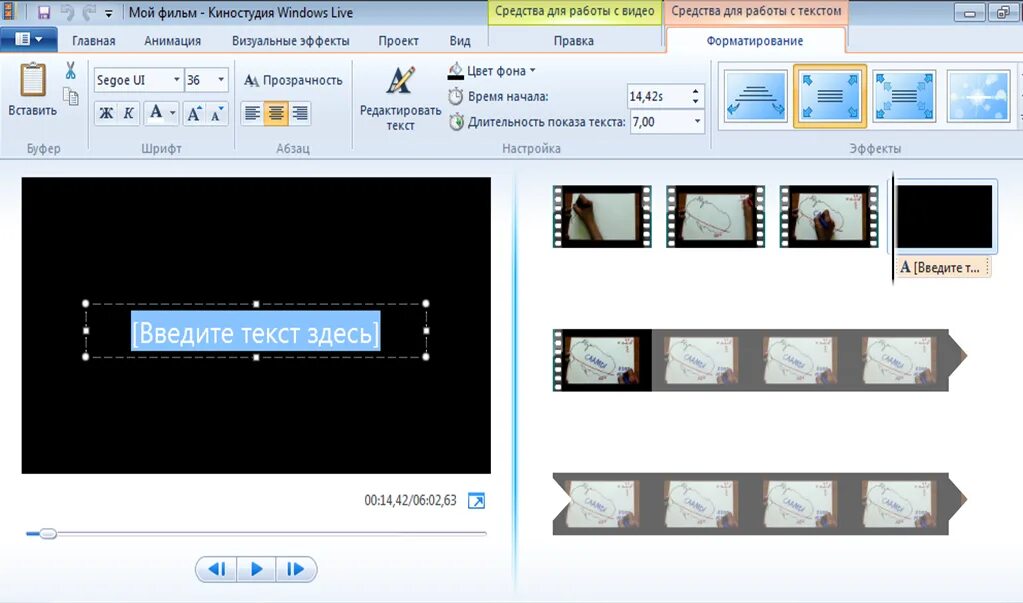Decrease font size with shrink icon

click(217, 114)
